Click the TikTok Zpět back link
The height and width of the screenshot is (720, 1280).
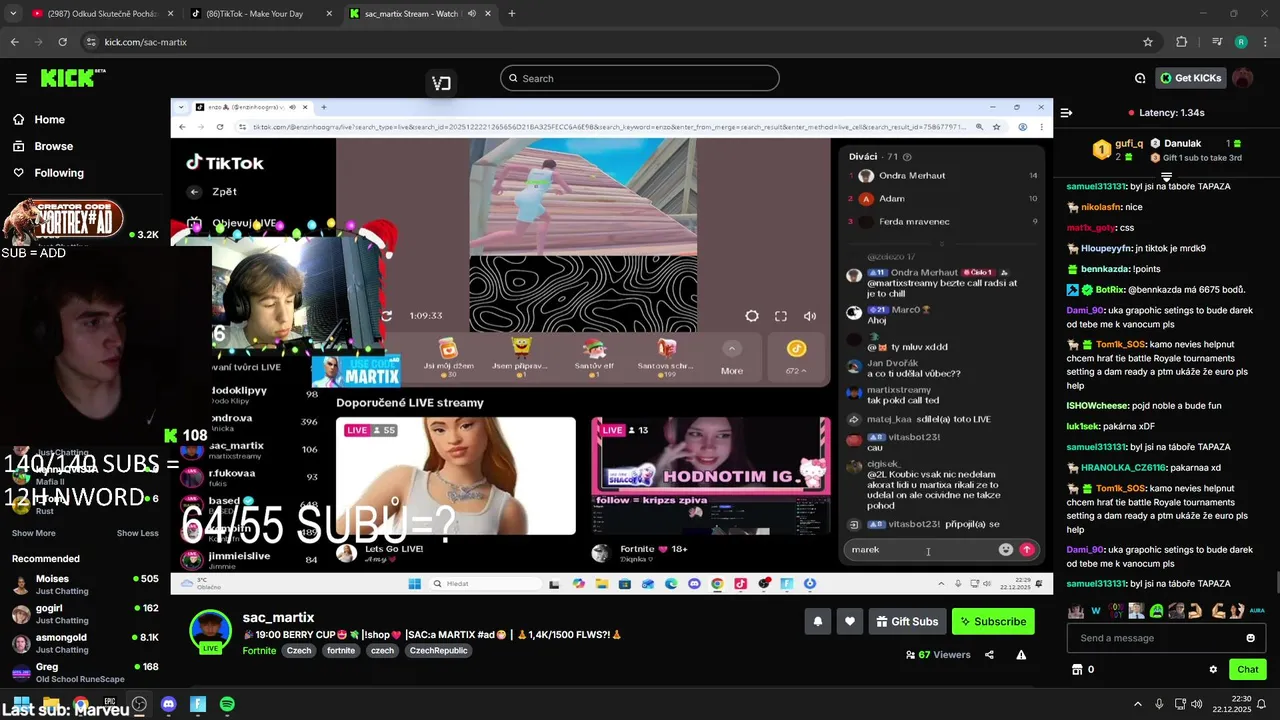coord(215,191)
